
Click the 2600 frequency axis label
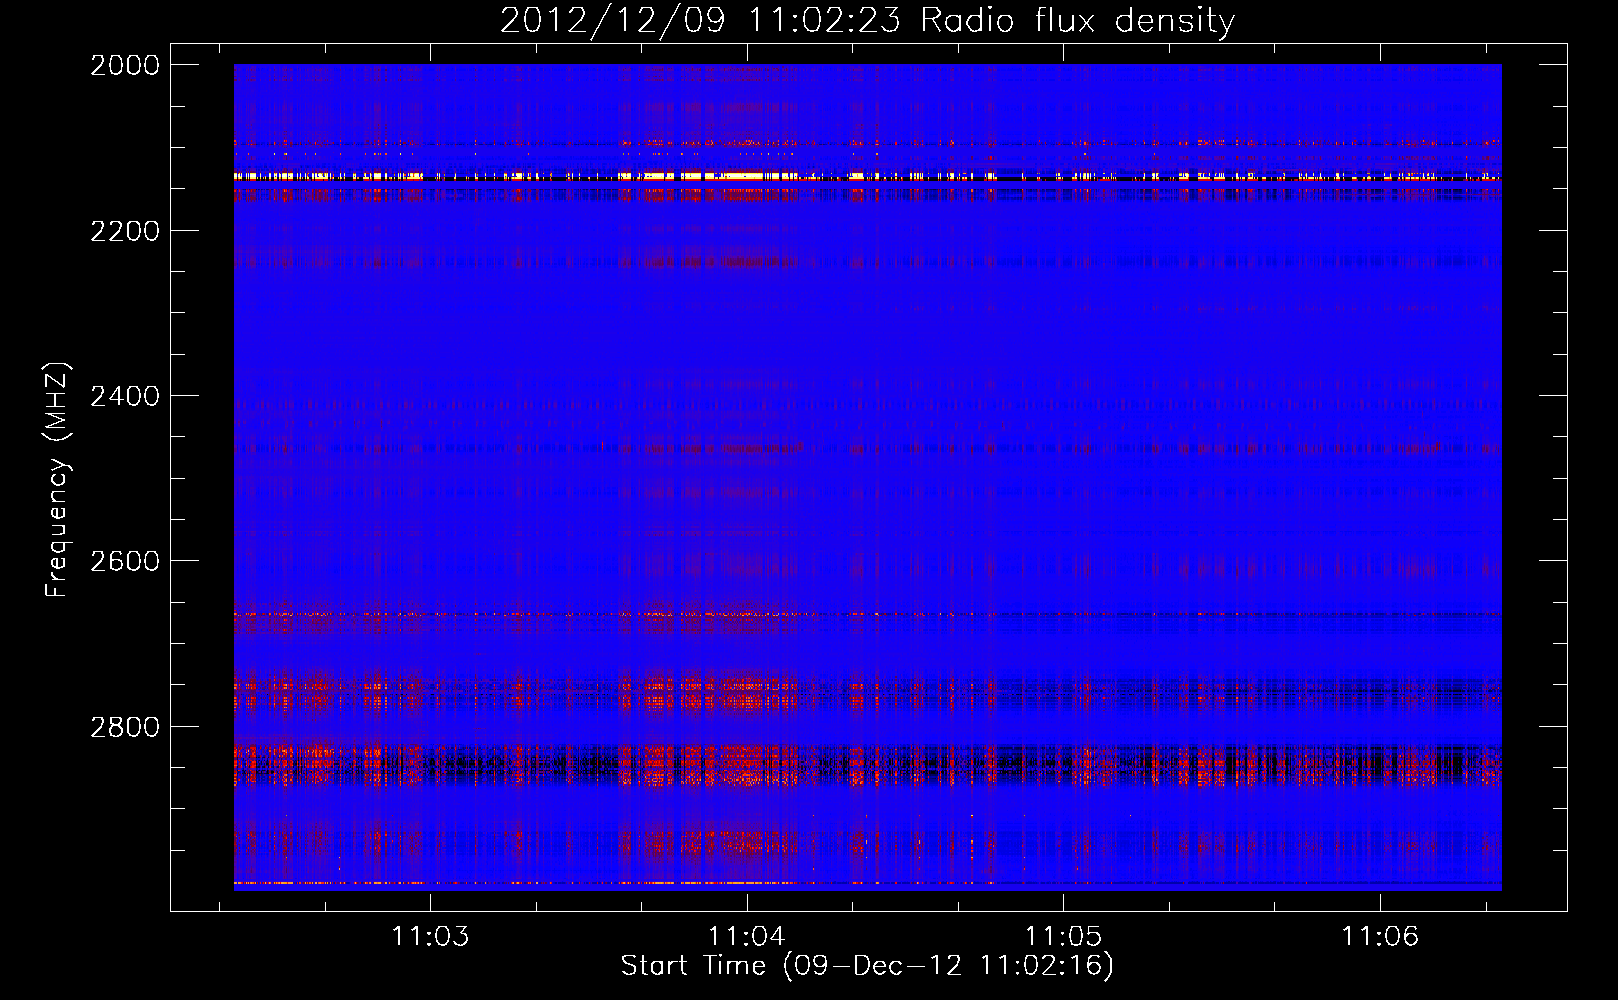[x=125, y=561]
